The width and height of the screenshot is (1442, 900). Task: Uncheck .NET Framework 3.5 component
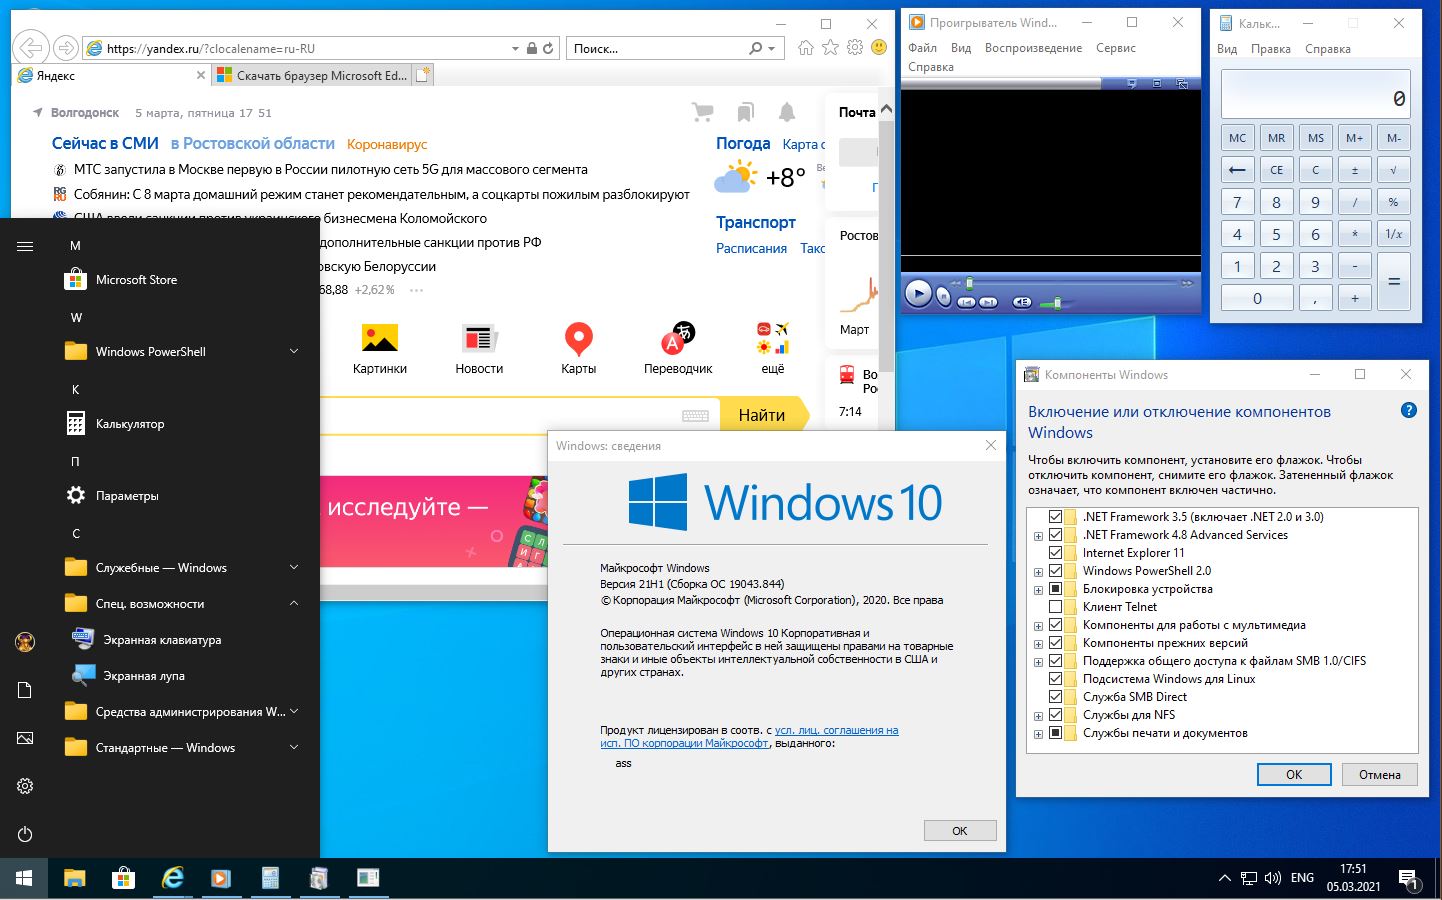click(x=1055, y=517)
